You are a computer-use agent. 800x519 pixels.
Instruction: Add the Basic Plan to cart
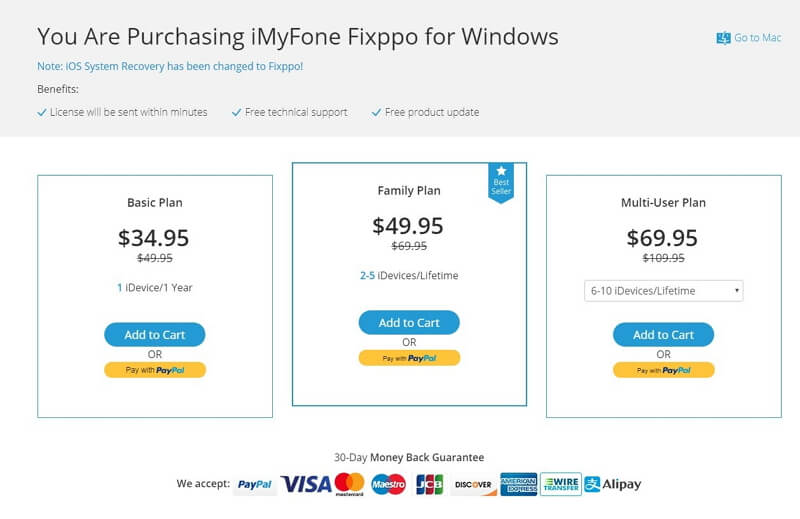155,335
